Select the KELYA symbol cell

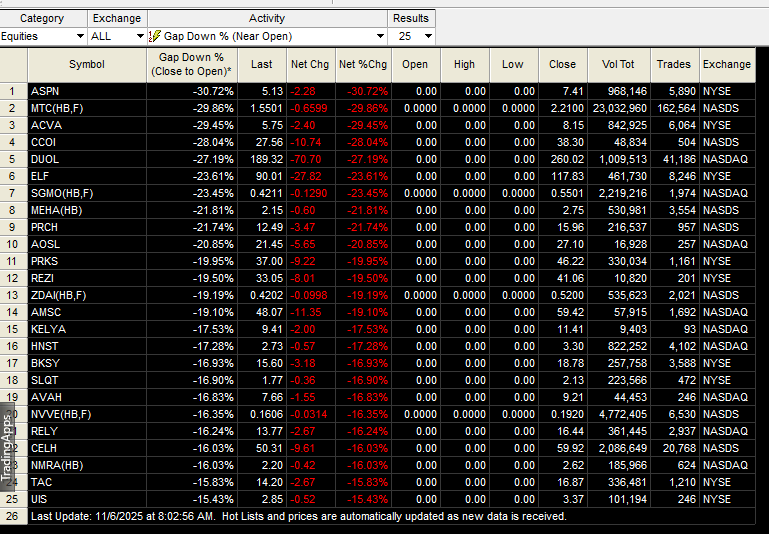pos(87,330)
